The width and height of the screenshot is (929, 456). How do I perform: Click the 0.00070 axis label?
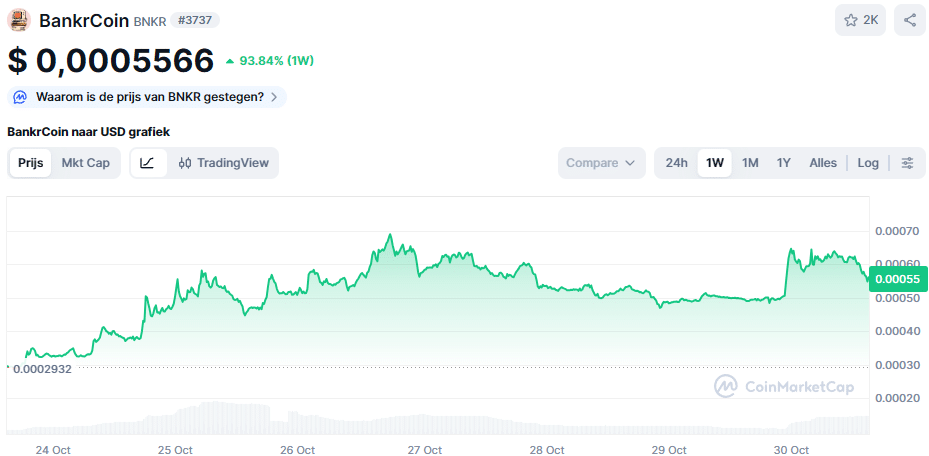point(898,230)
